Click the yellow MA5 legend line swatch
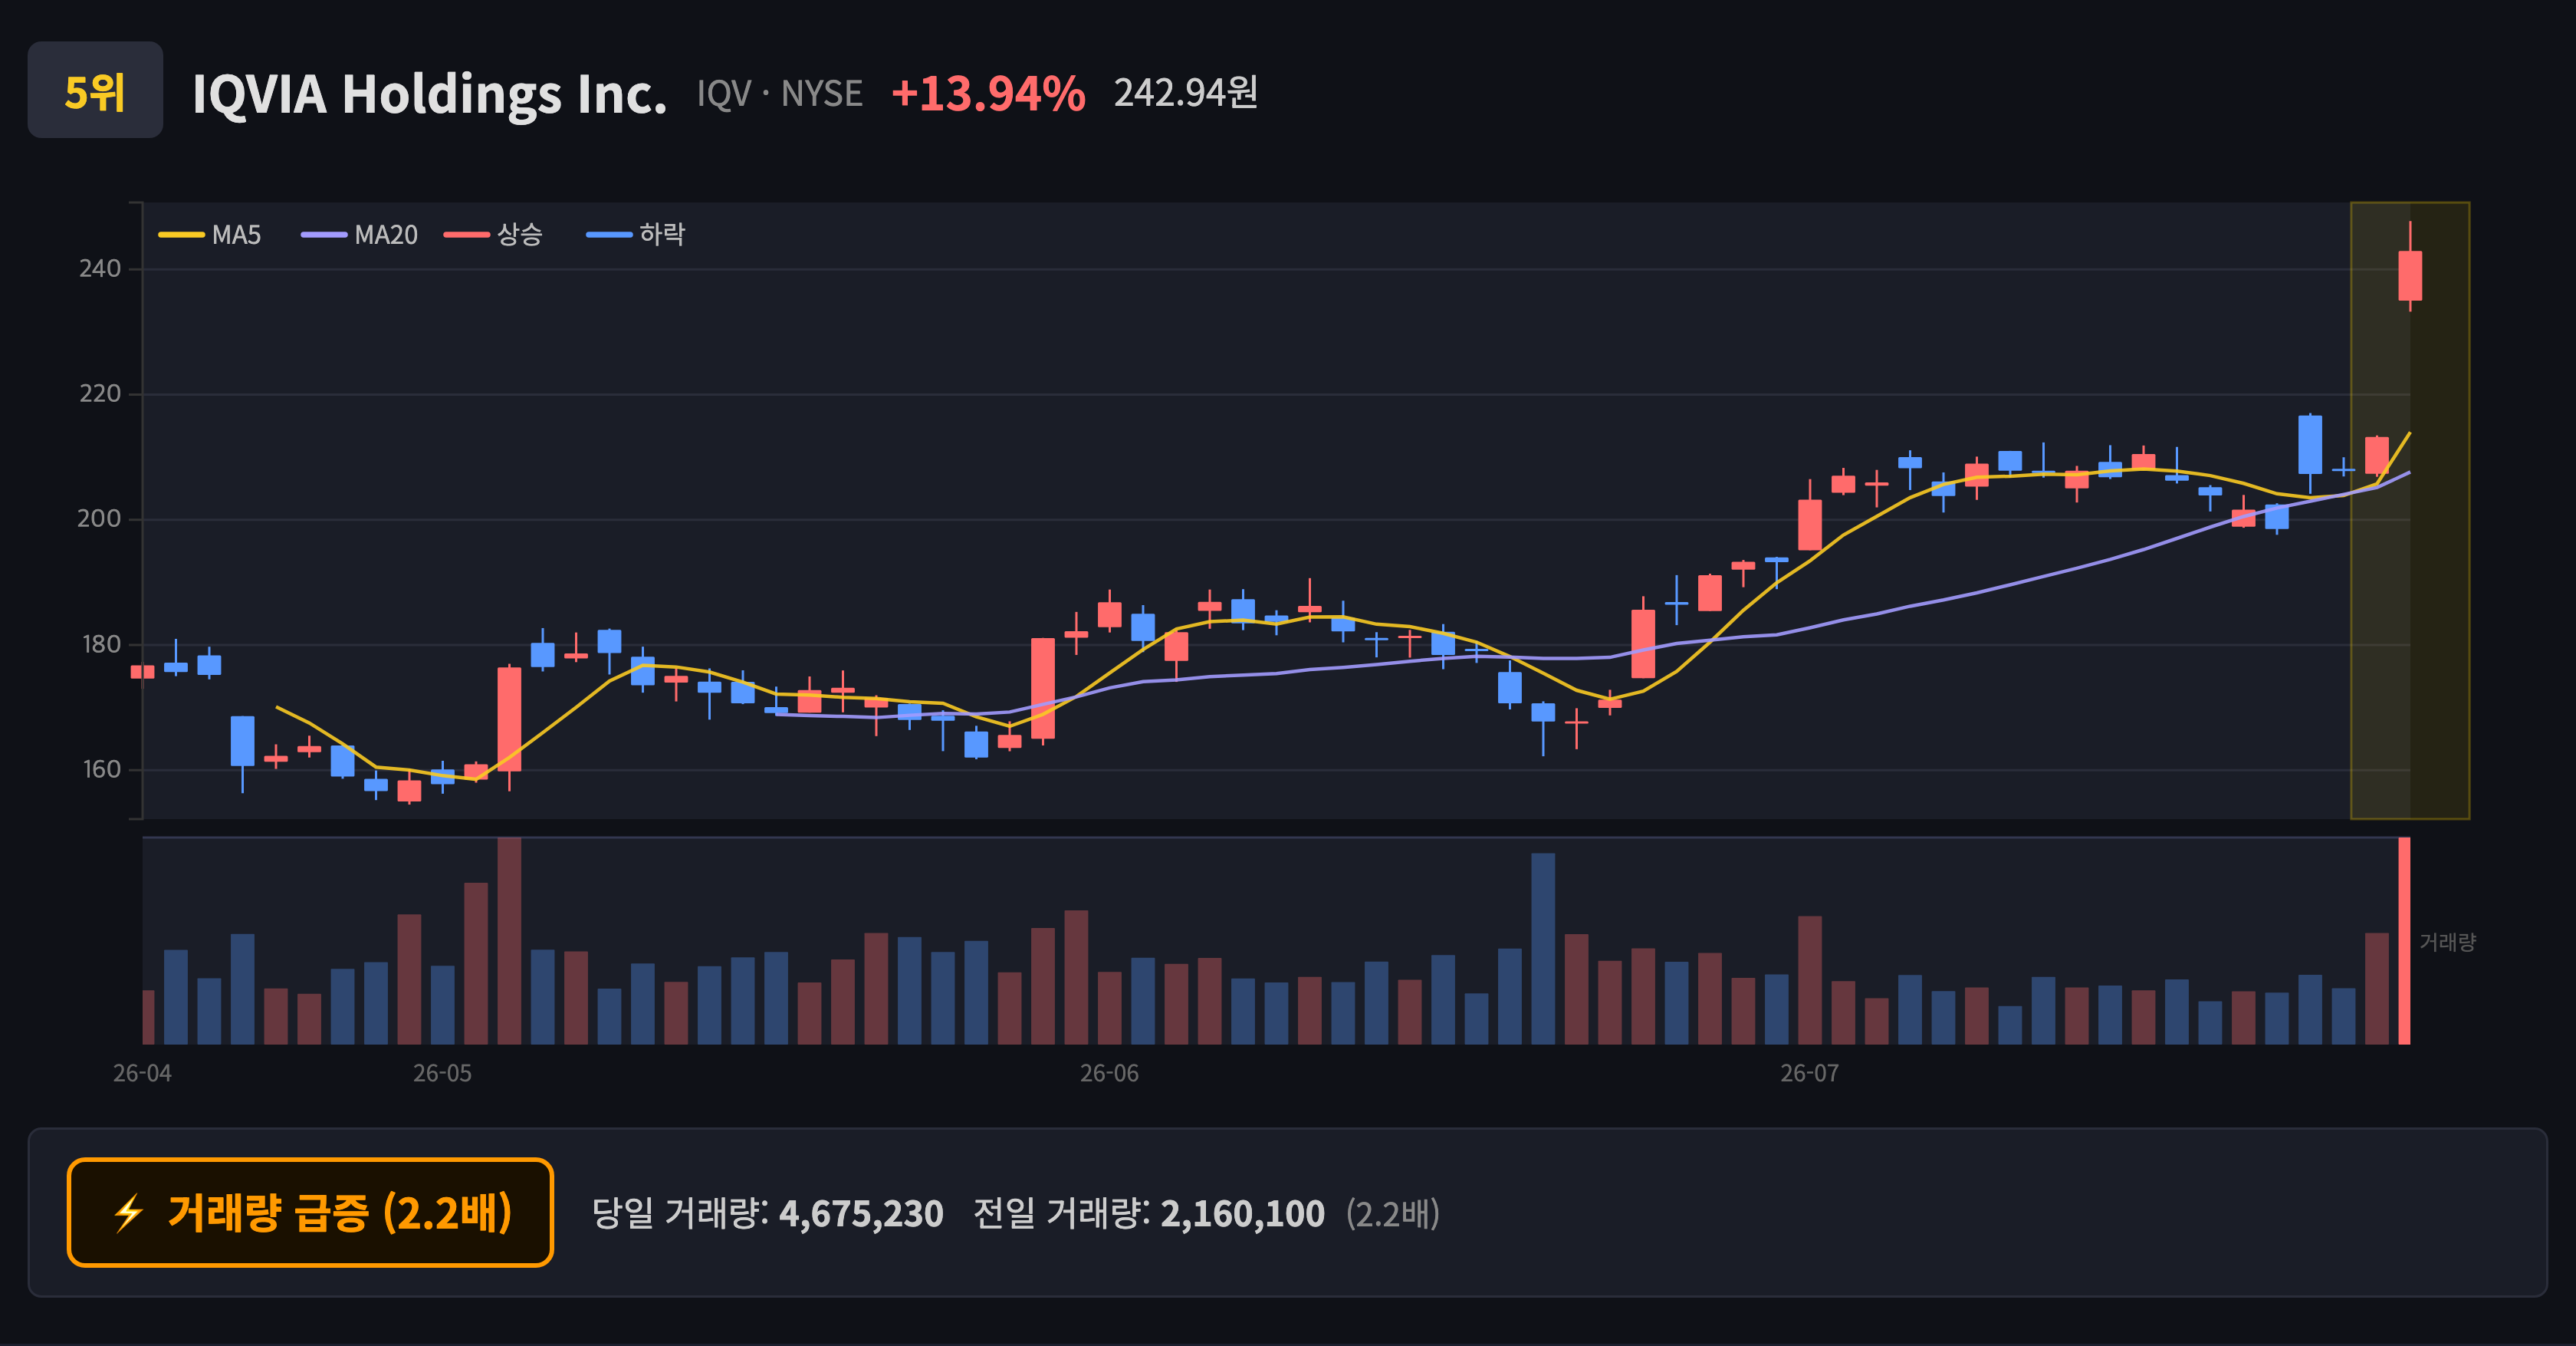The image size is (2576, 1346). coord(181,235)
